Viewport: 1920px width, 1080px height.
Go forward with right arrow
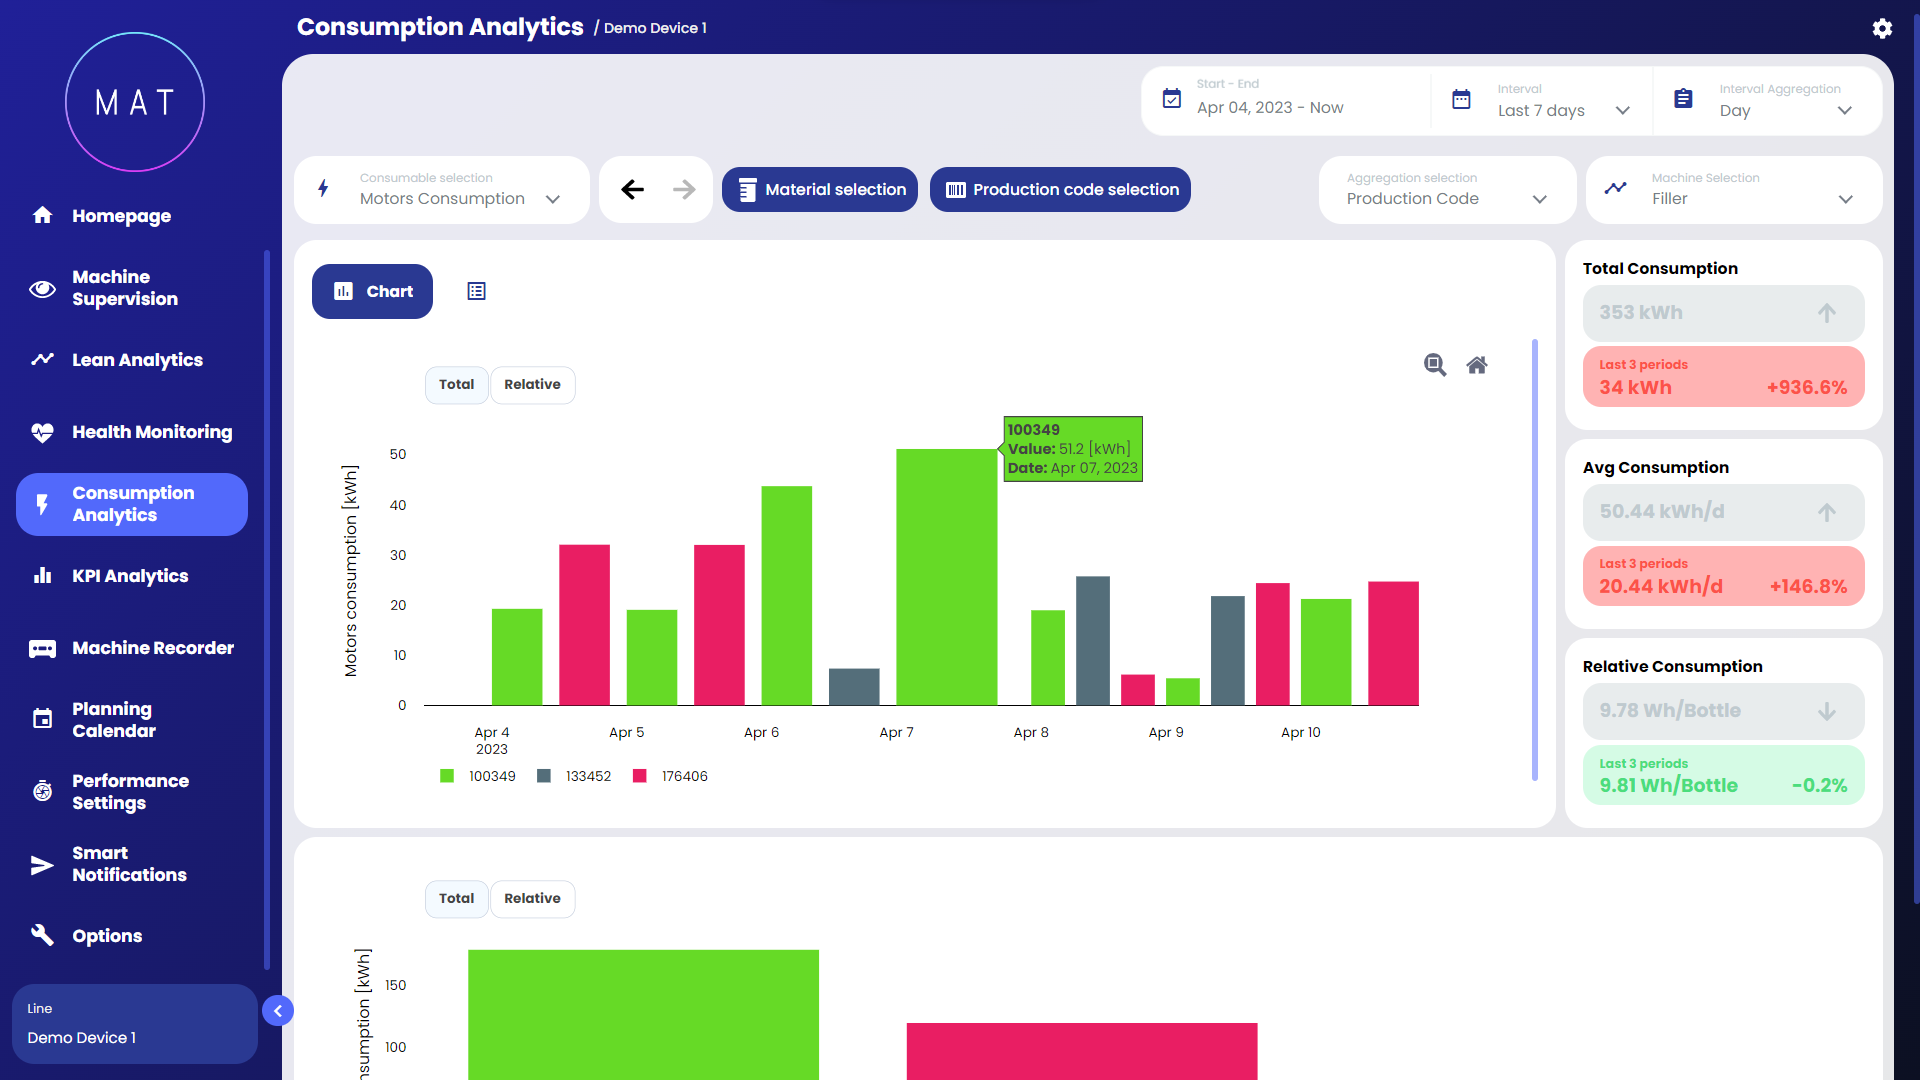point(684,189)
